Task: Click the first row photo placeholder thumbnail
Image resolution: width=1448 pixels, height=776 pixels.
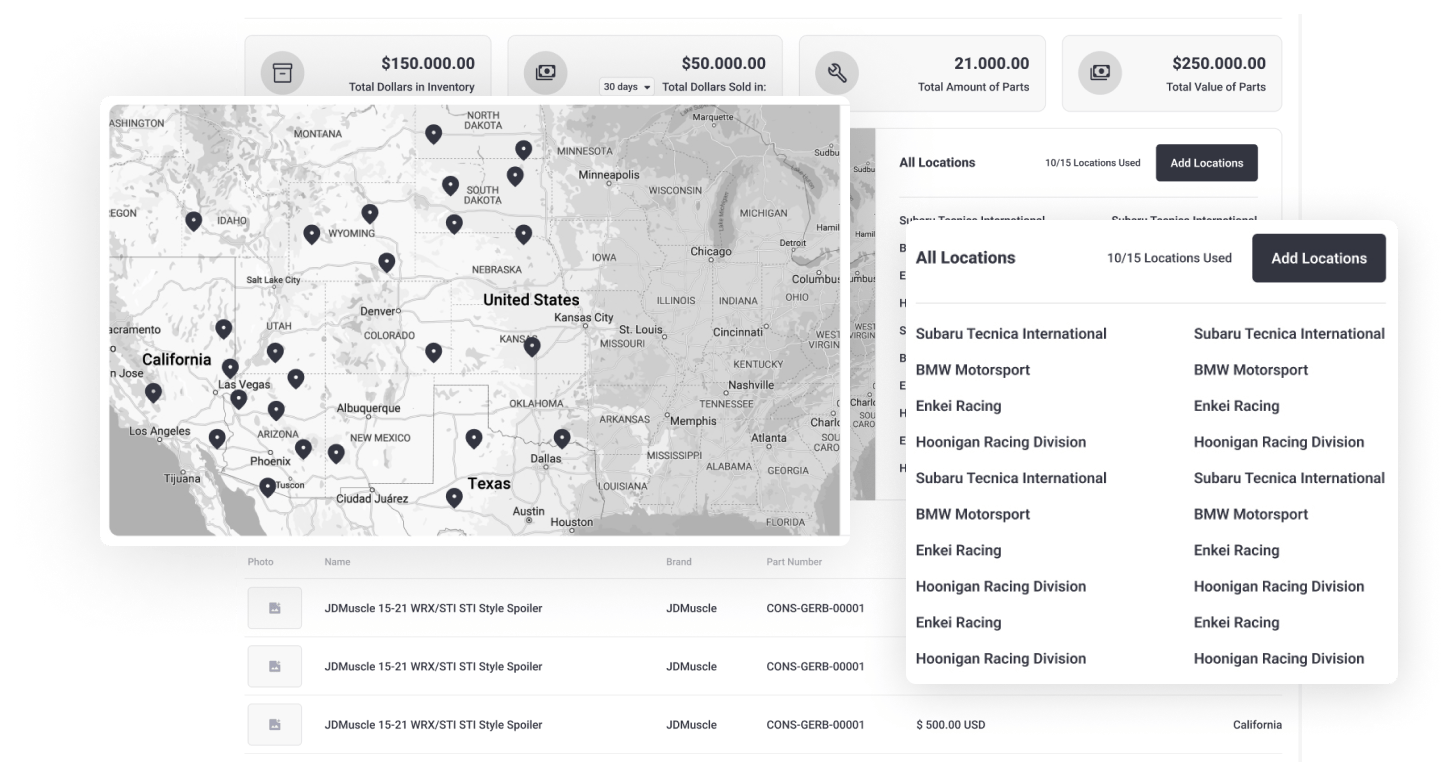Action: (x=275, y=608)
